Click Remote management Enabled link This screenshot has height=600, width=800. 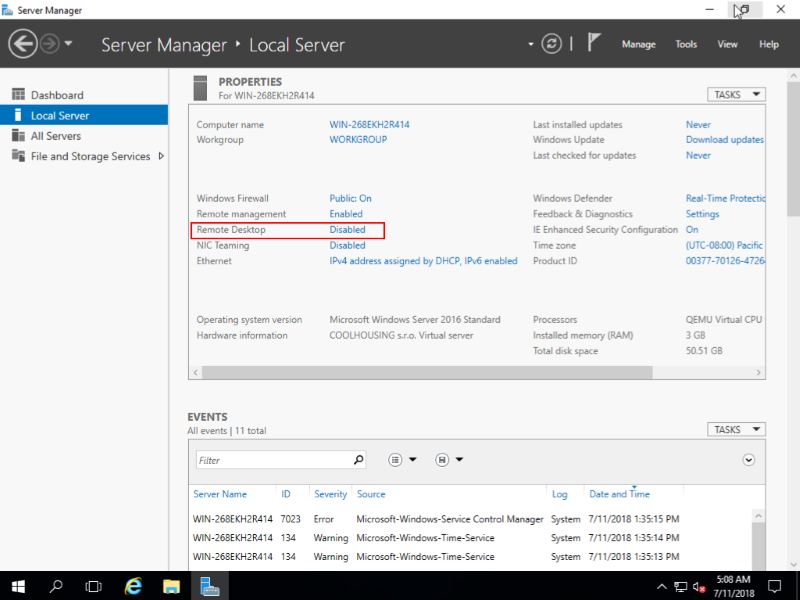click(346, 214)
